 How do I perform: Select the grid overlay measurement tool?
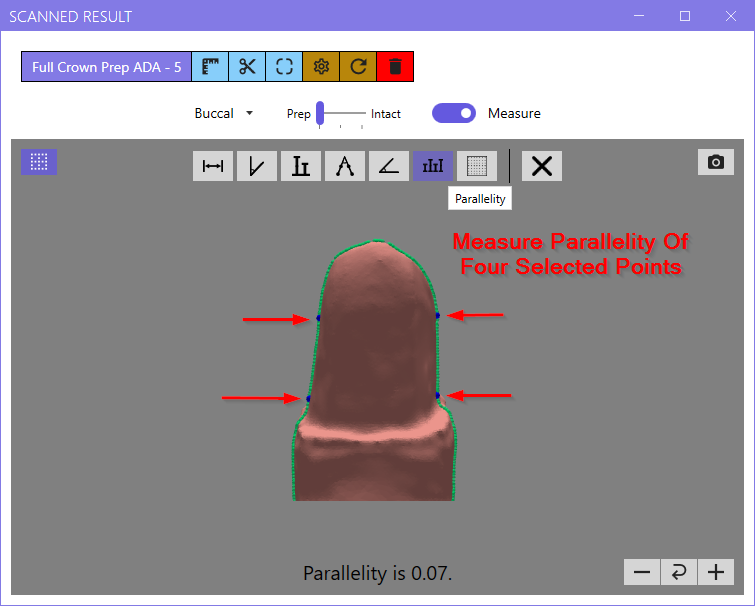[x=477, y=166]
